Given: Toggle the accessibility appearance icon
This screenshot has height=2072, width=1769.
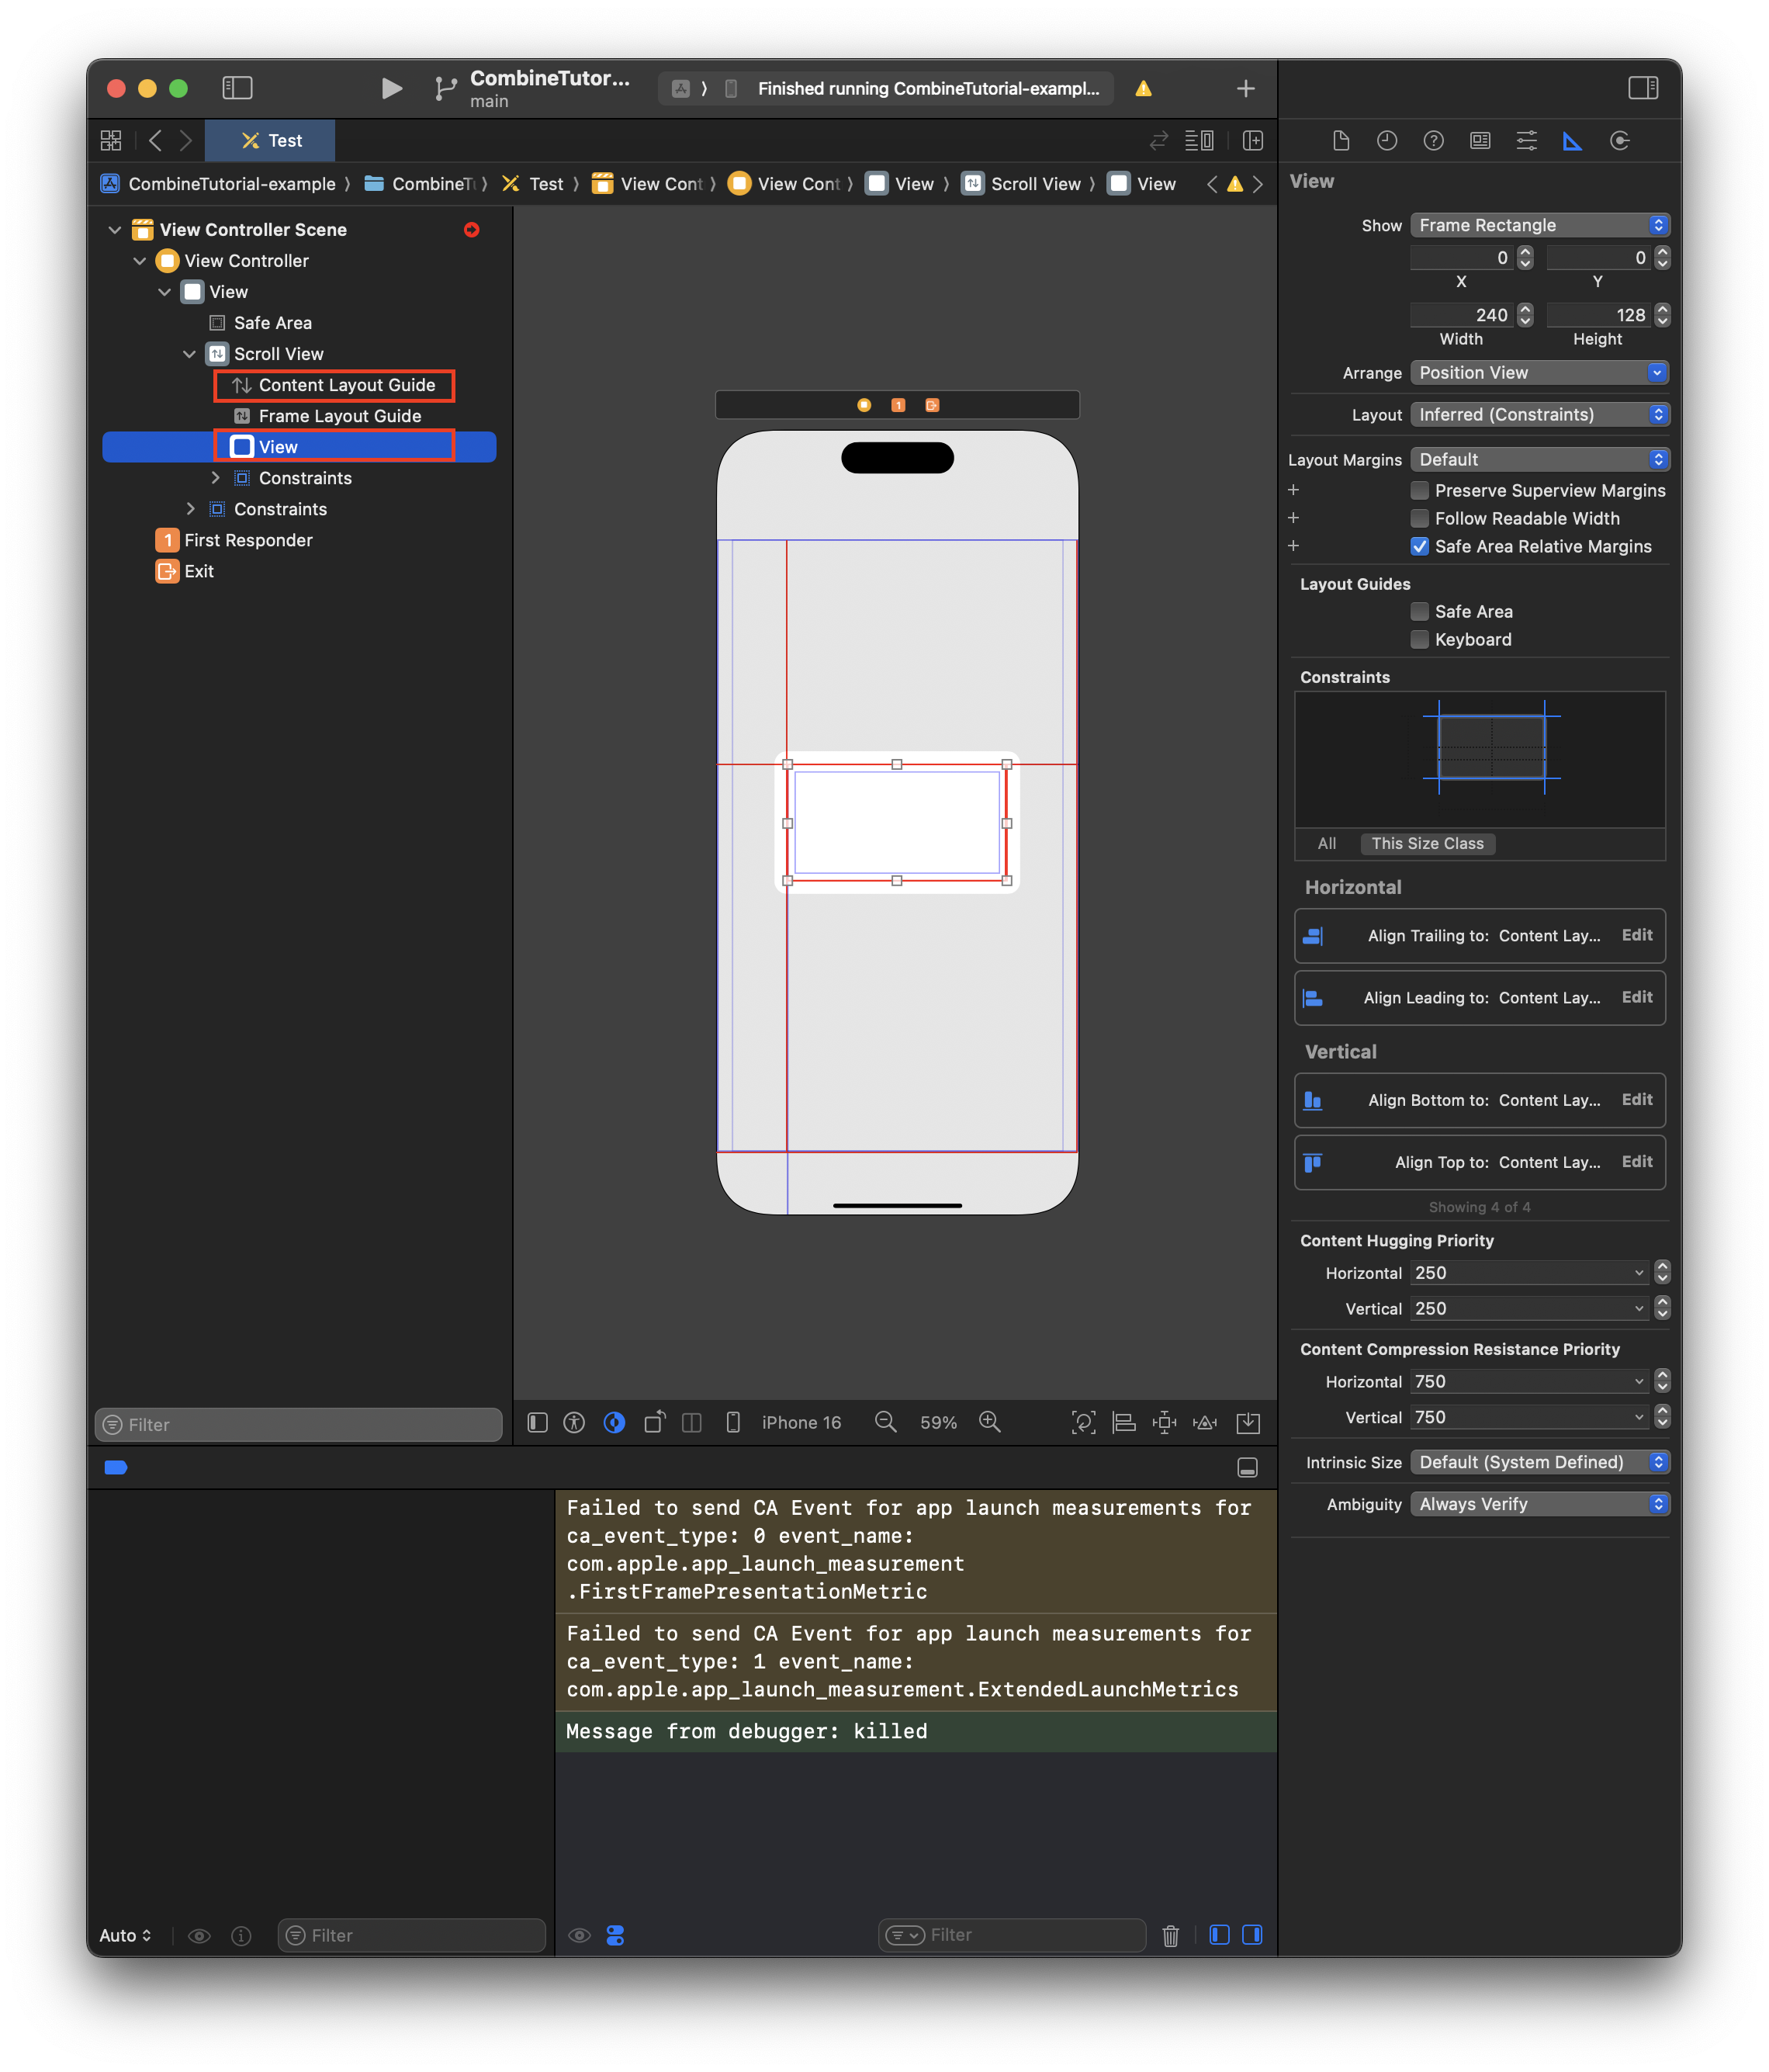Looking at the screenshot, I should pos(574,1422).
